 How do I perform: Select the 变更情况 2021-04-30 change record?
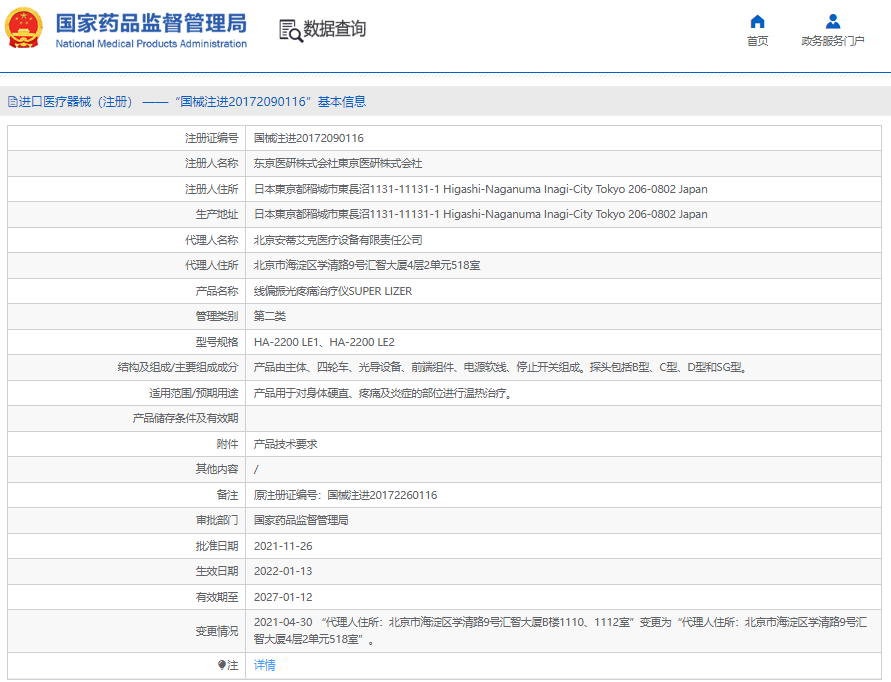(560, 631)
